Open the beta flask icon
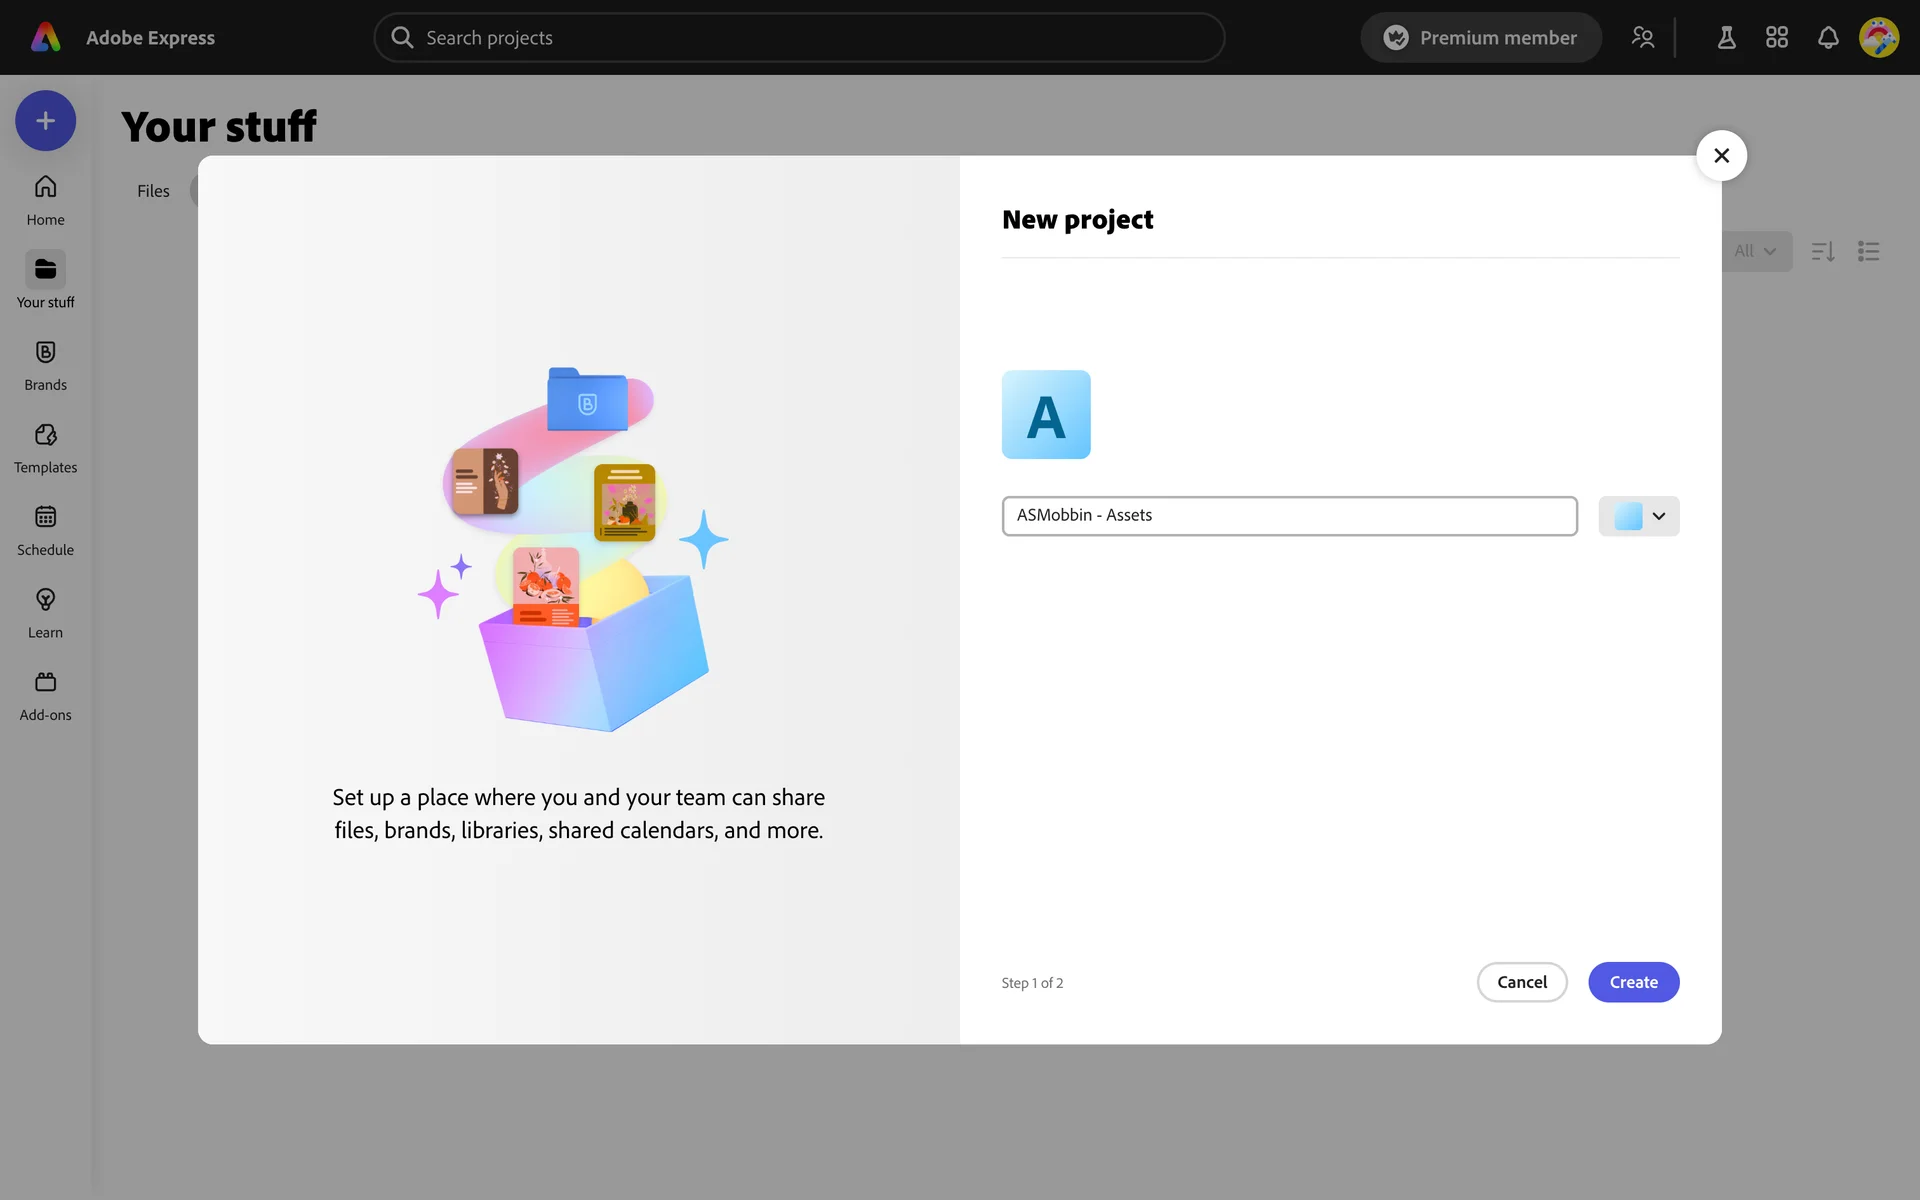This screenshot has width=1920, height=1200. (x=1726, y=38)
